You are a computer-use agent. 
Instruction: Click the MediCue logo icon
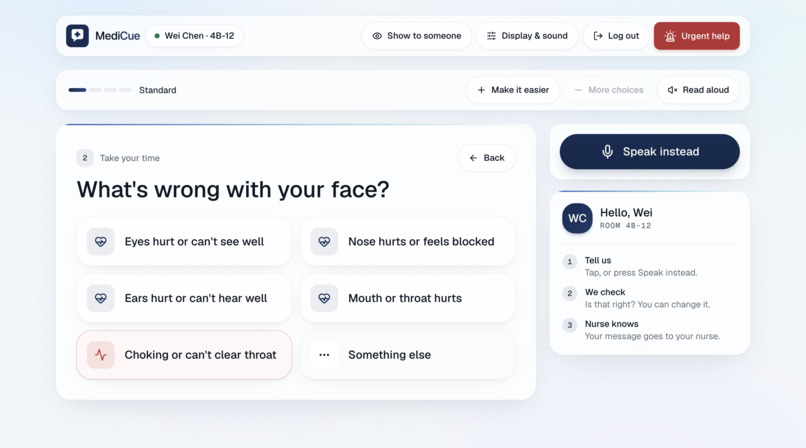[77, 36]
